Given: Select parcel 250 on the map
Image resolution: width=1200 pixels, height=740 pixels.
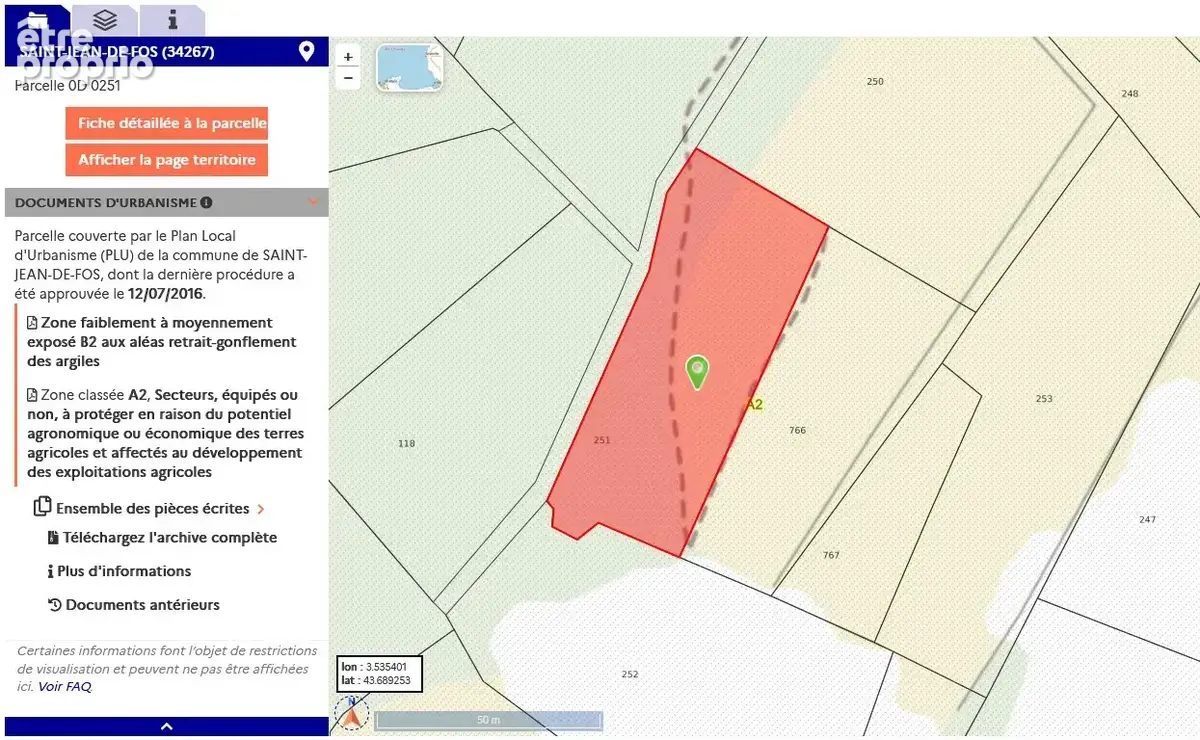Looking at the screenshot, I should 875,82.
